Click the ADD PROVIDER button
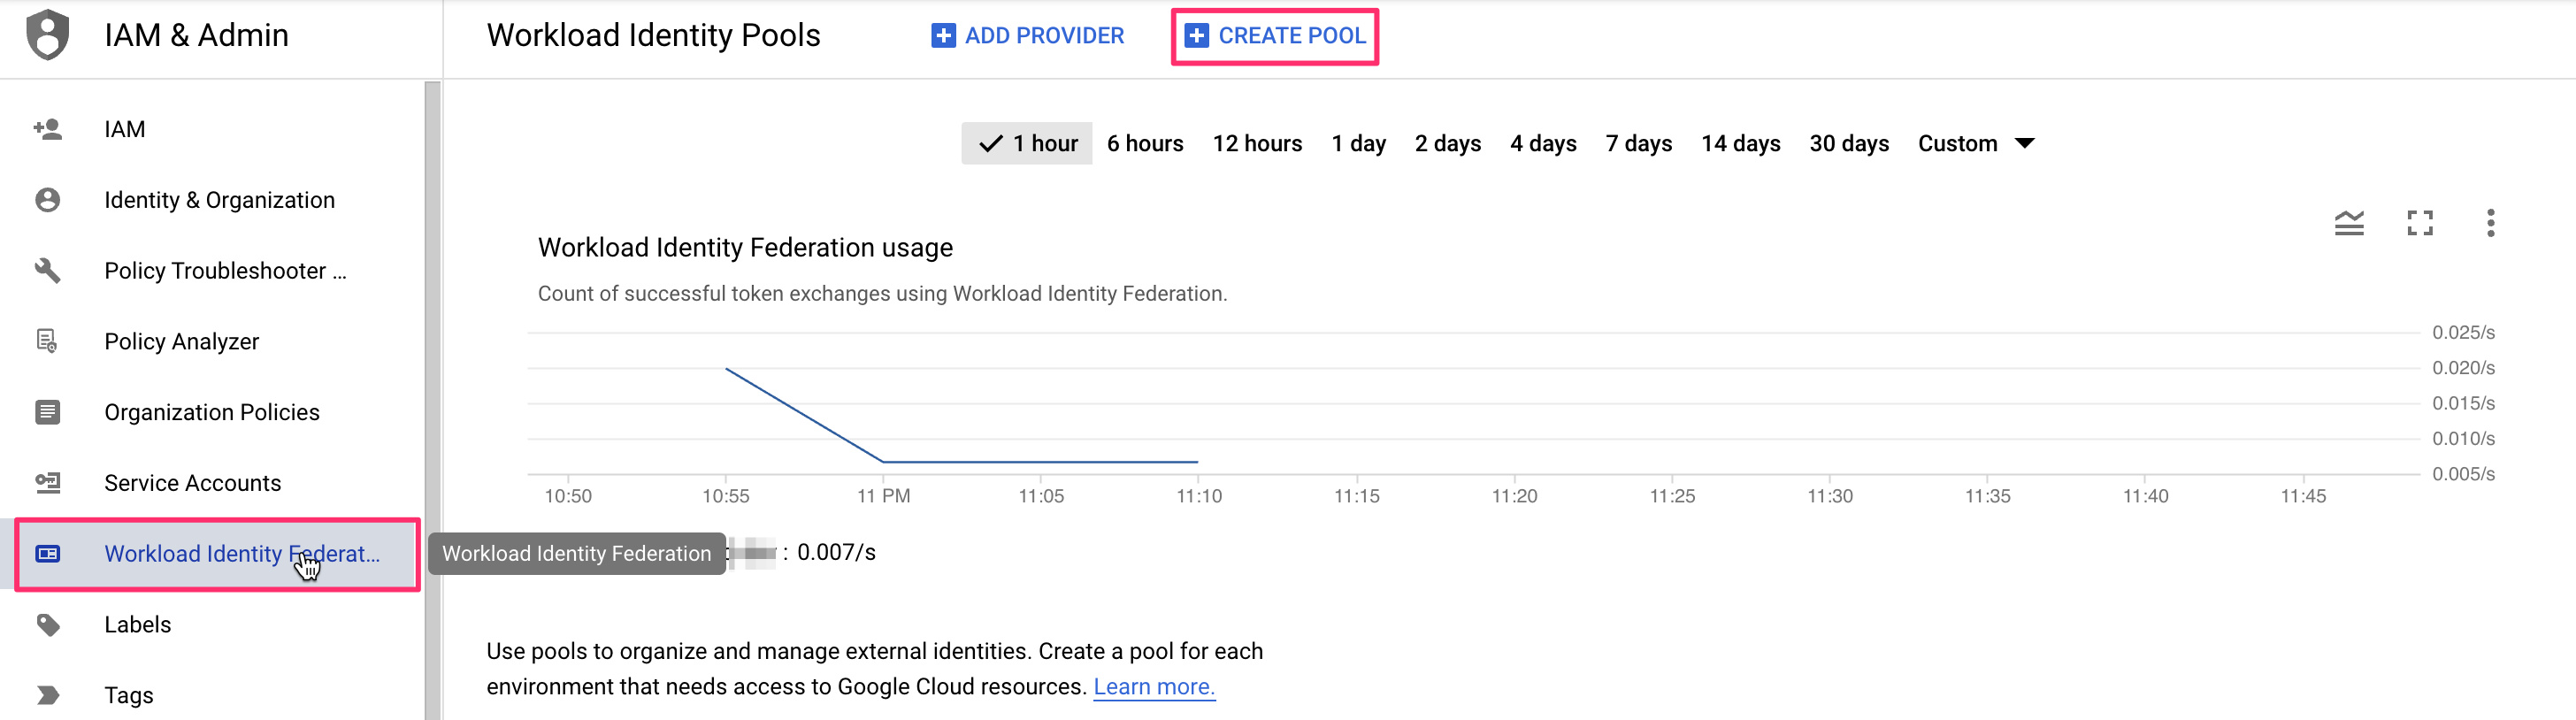2576x720 pixels. pyautogui.click(x=1027, y=36)
